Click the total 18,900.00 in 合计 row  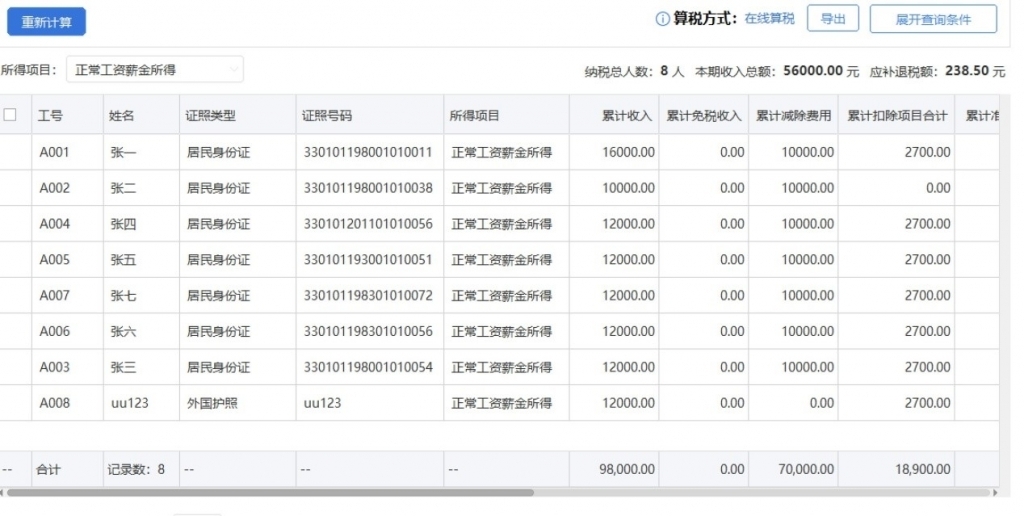(x=922, y=469)
